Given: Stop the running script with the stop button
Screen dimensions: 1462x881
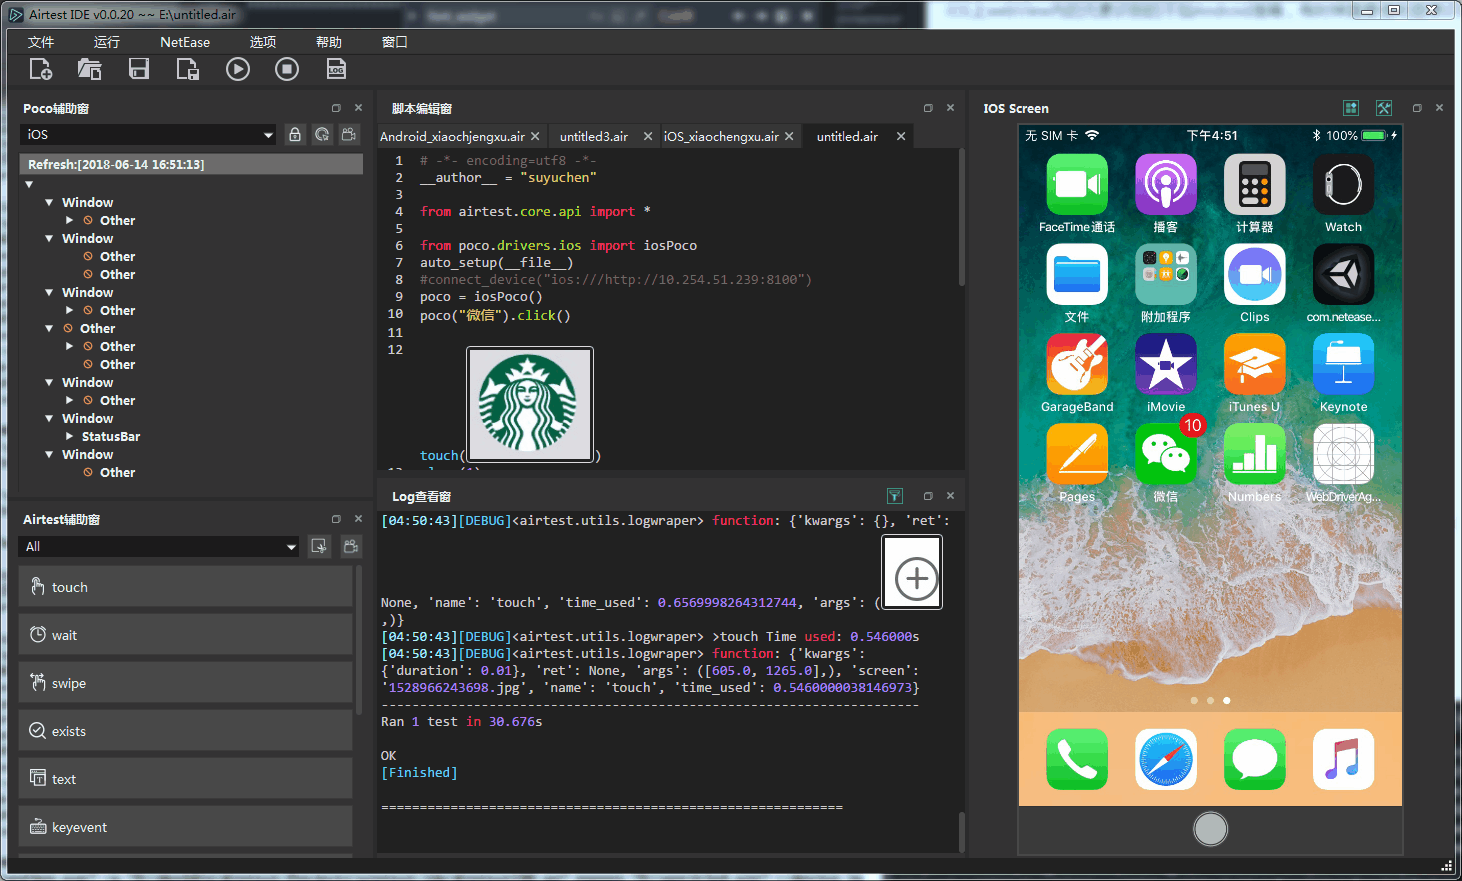Looking at the screenshot, I should [x=287, y=69].
